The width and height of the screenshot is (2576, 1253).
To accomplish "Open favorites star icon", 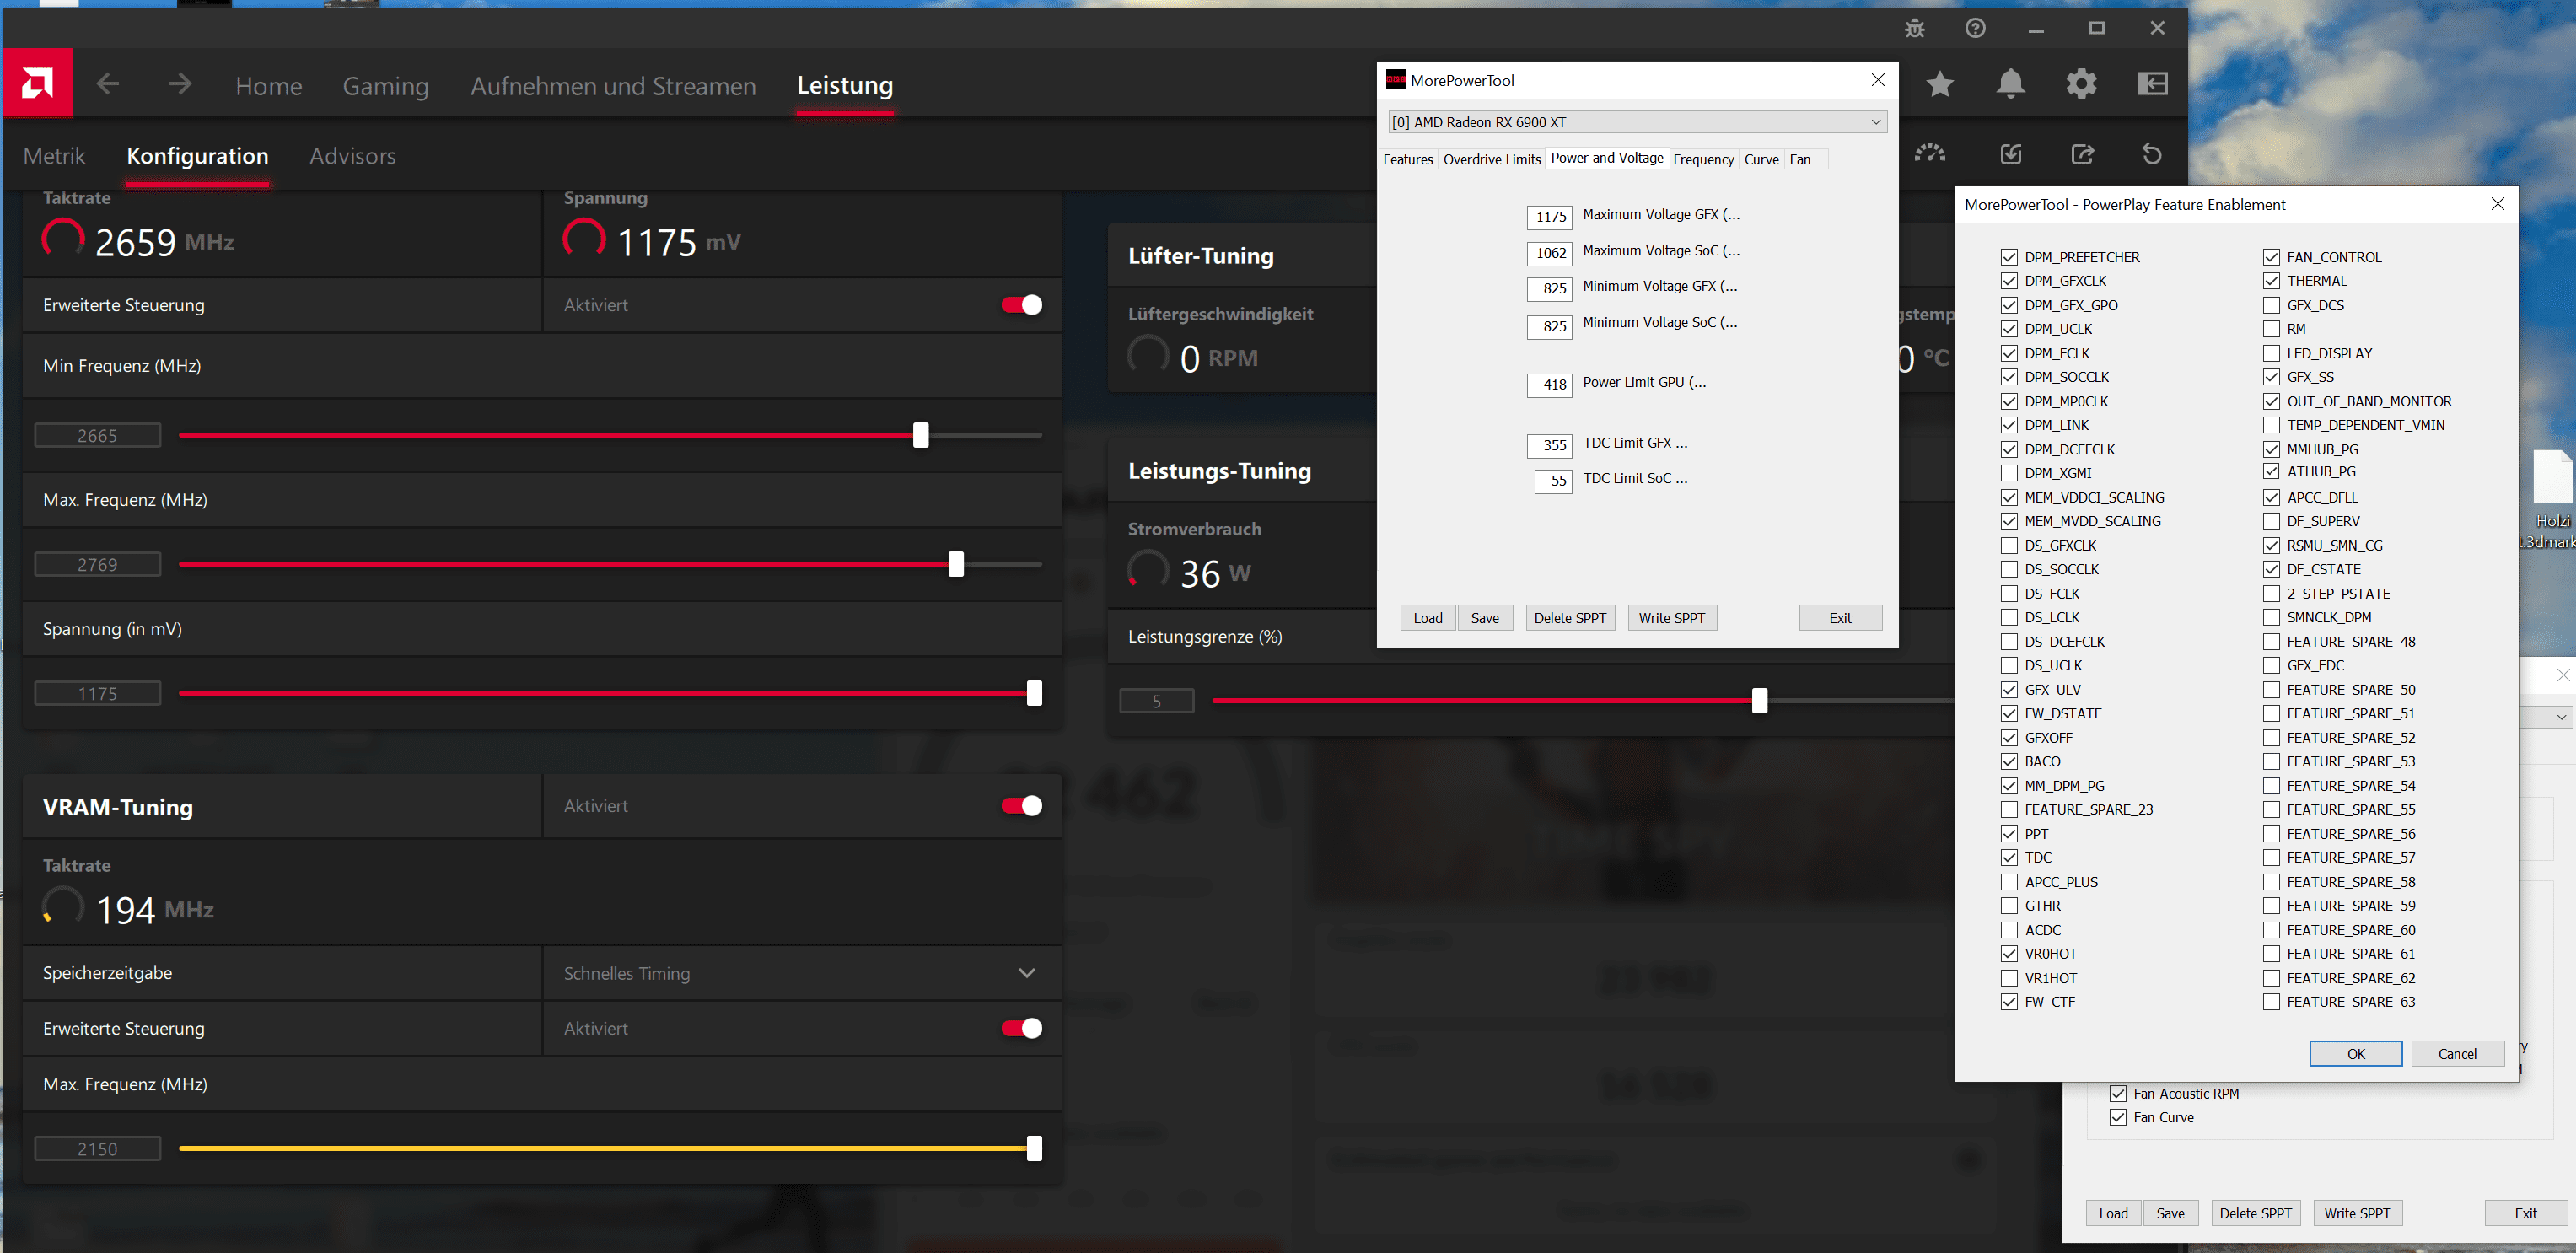I will pos(1940,84).
